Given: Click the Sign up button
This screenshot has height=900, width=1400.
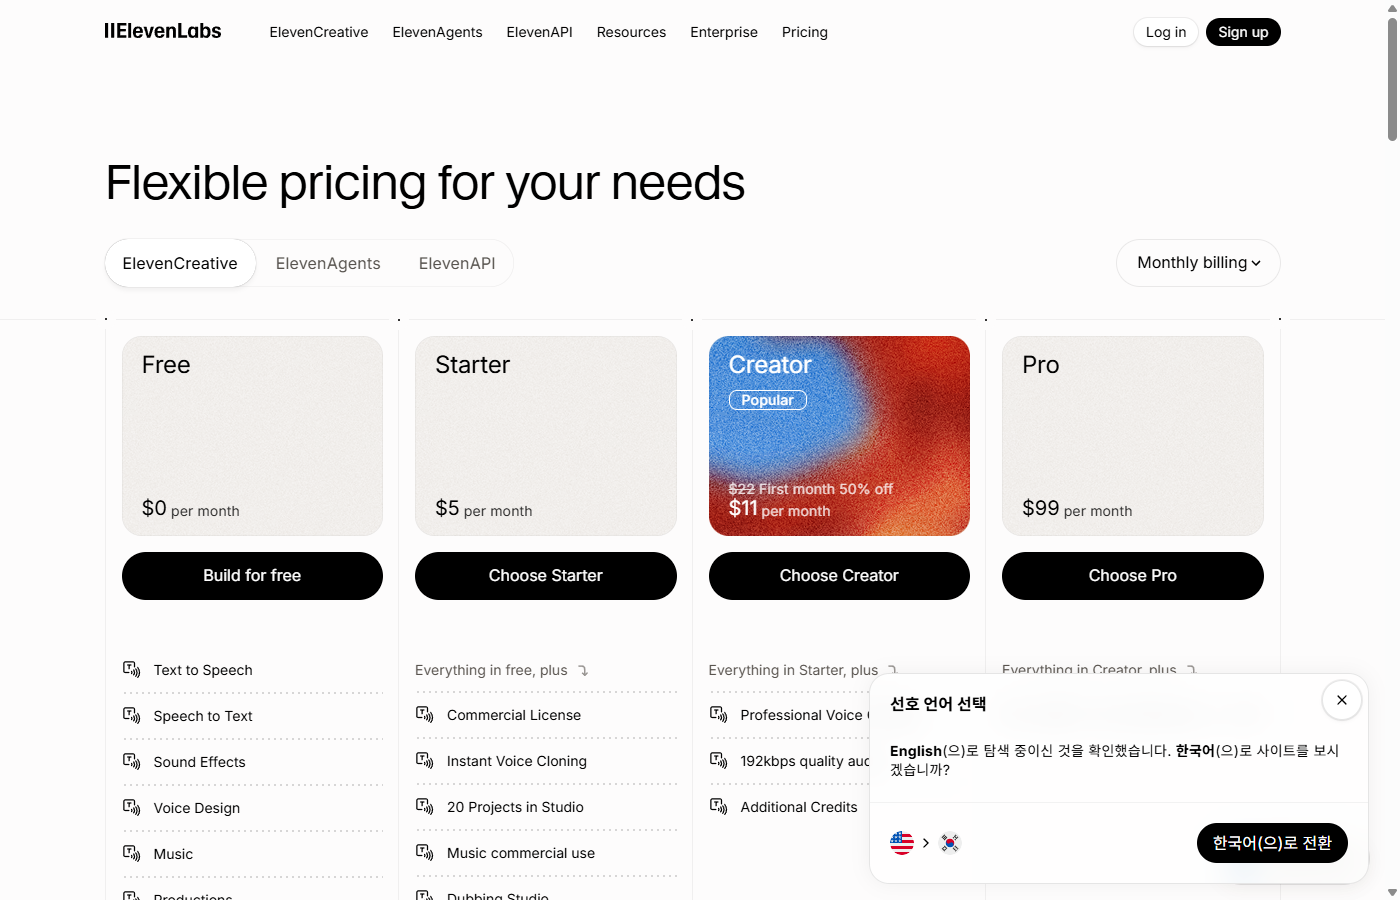Looking at the screenshot, I should (1243, 32).
